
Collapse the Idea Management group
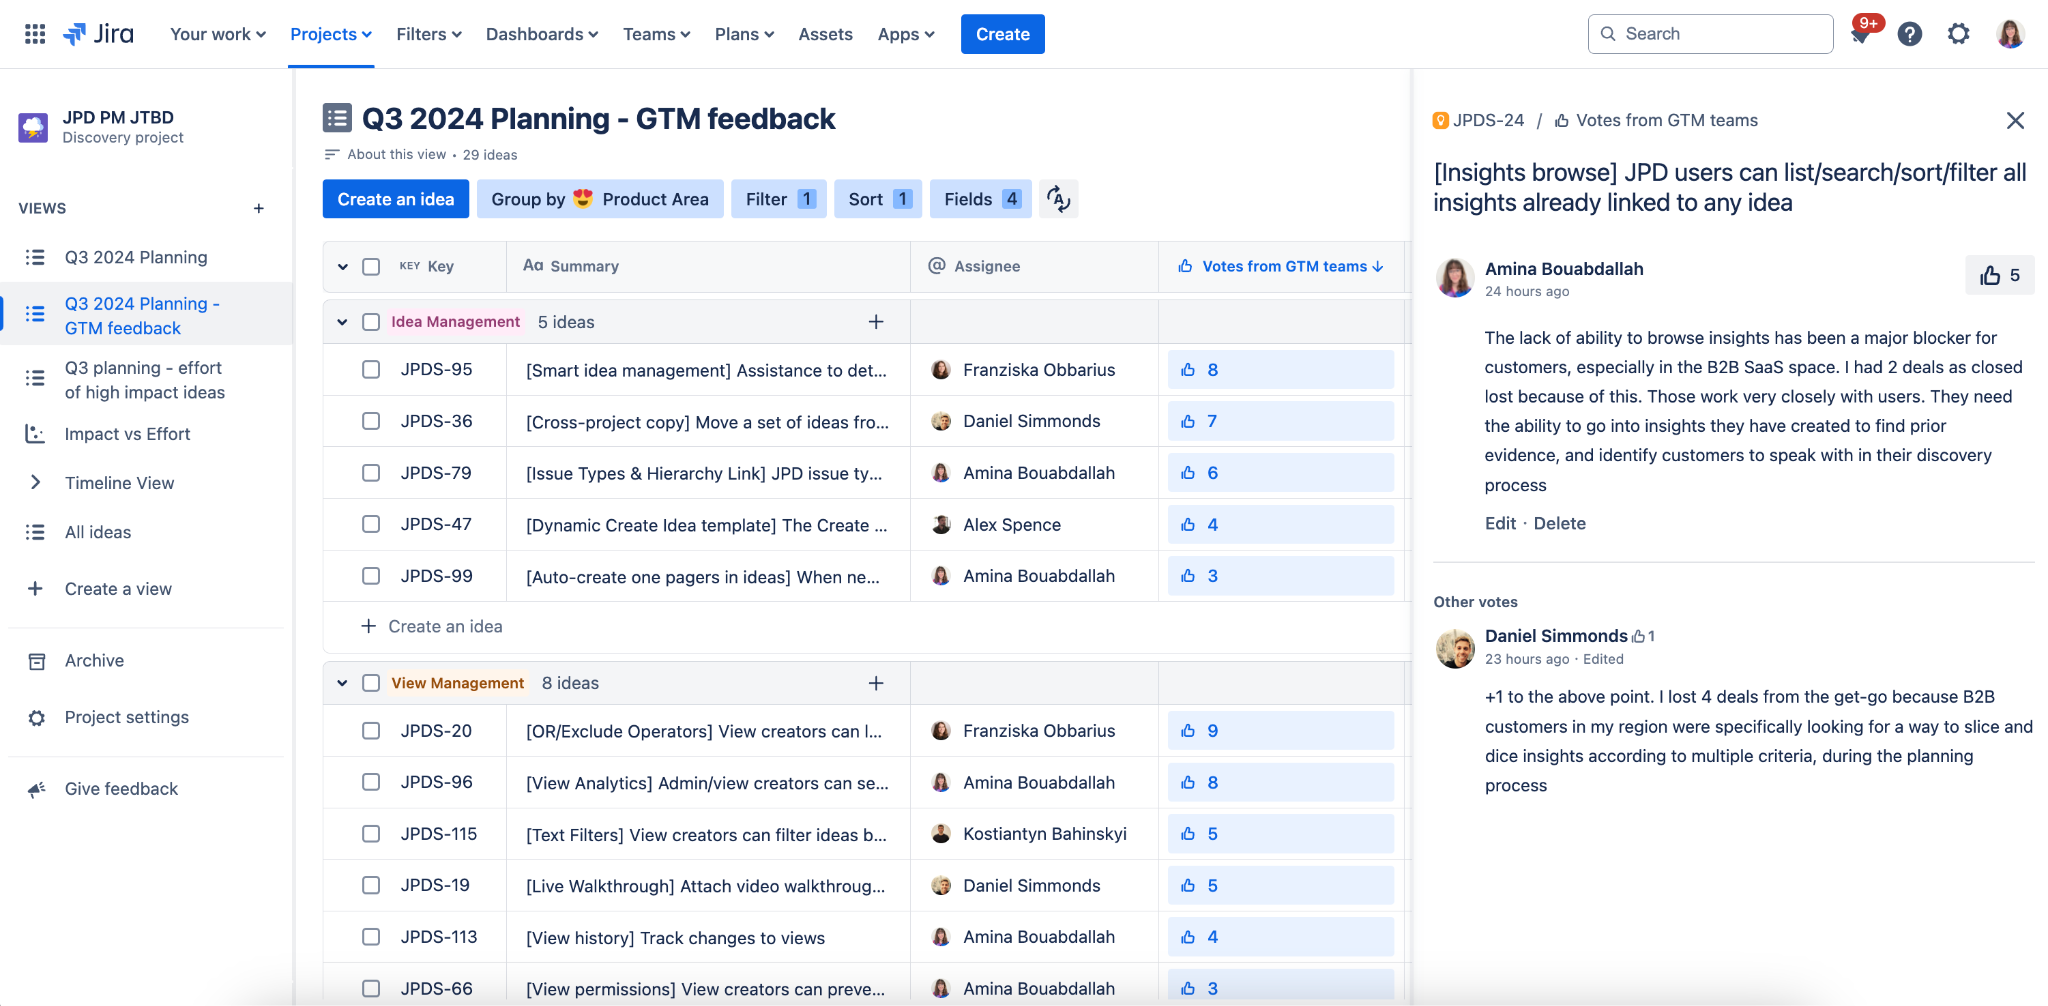point(342,322)
